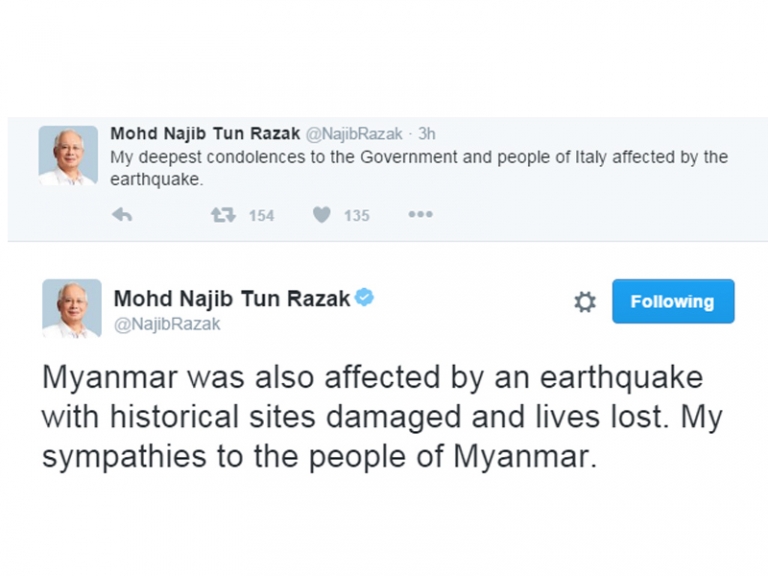Open the larger profile avatar in the bottom tweet
This screenshot has height=576, width=768.
click(71, 308)
